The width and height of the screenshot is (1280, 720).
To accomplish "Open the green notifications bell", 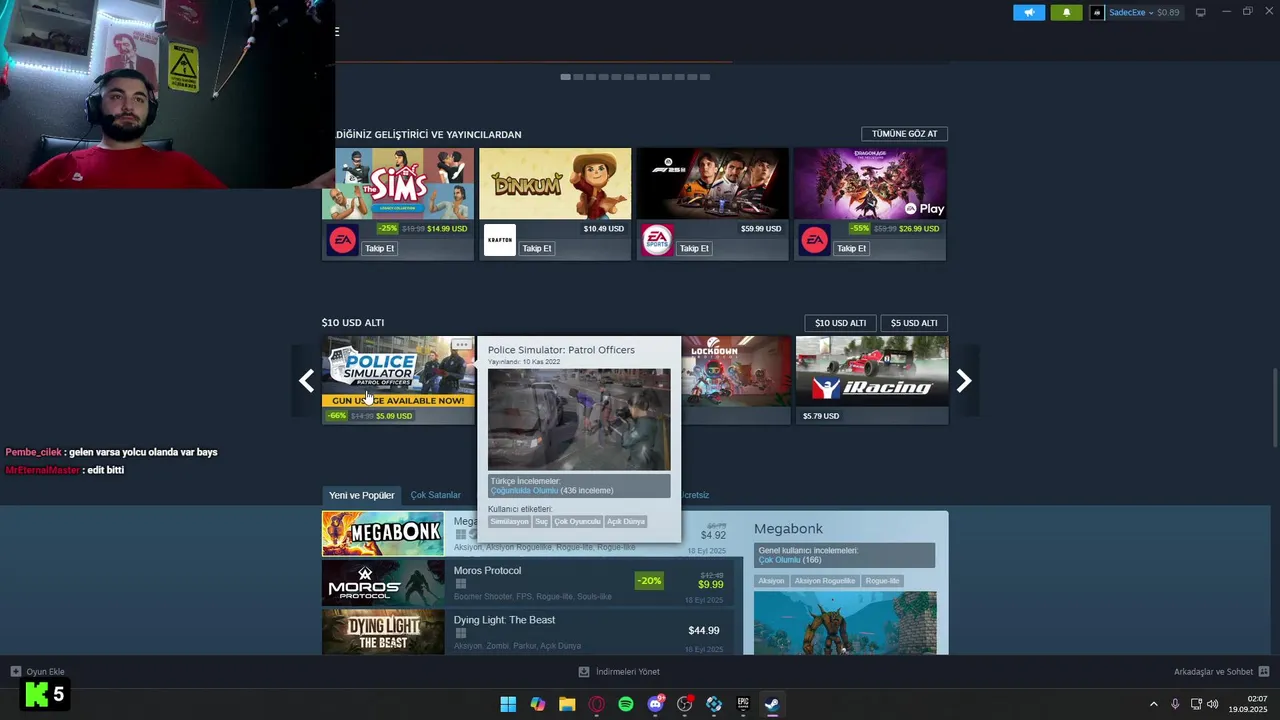I will point(1066,12).
